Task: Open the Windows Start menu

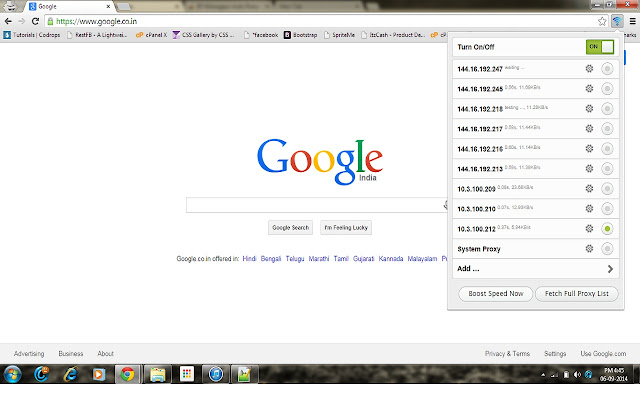Action: point(12,374)
